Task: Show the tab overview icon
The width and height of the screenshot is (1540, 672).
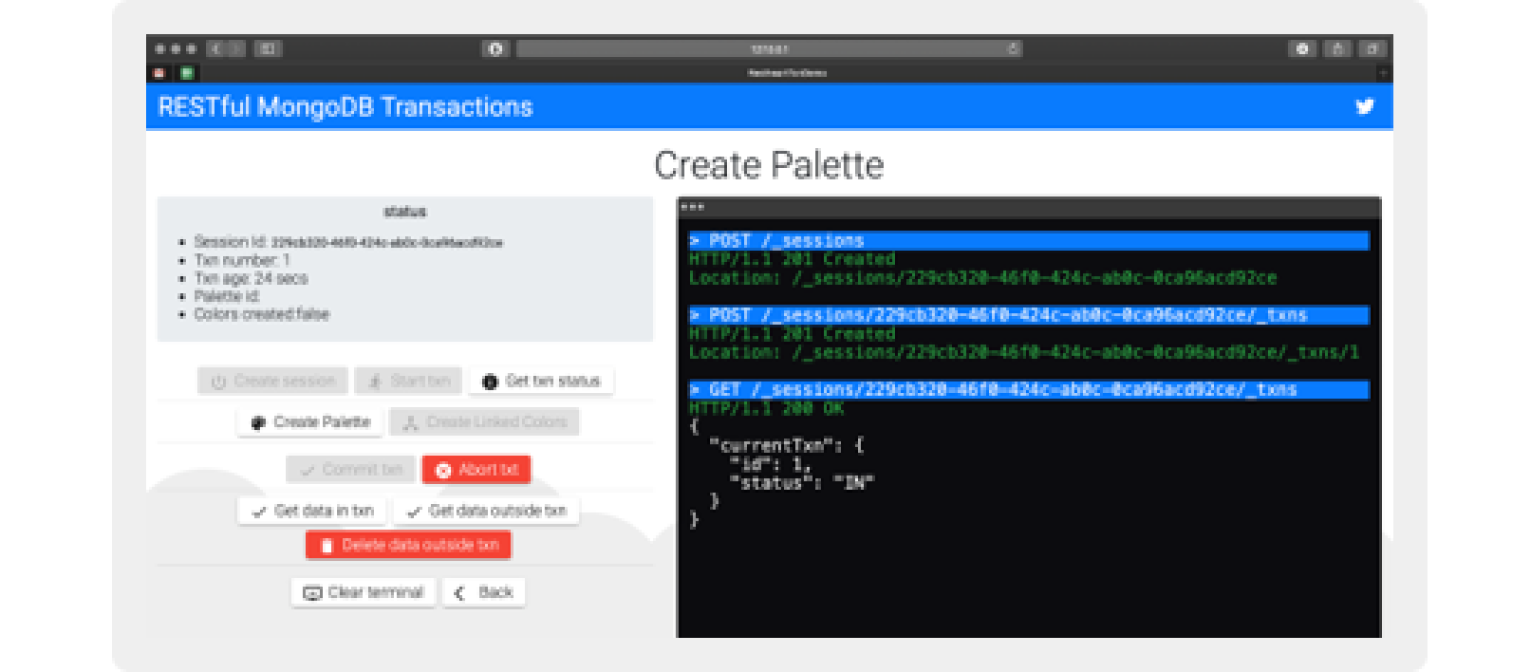Action: click(1373, 48)
